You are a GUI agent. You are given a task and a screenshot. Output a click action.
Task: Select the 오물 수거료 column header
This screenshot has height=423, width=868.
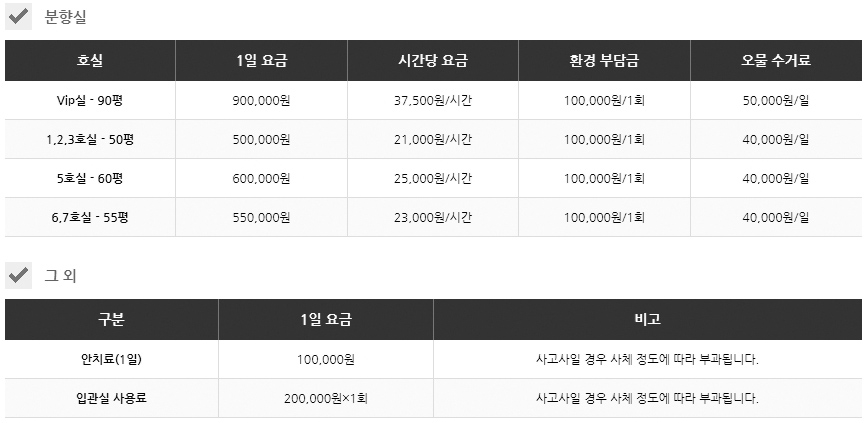tap(776, 61)
